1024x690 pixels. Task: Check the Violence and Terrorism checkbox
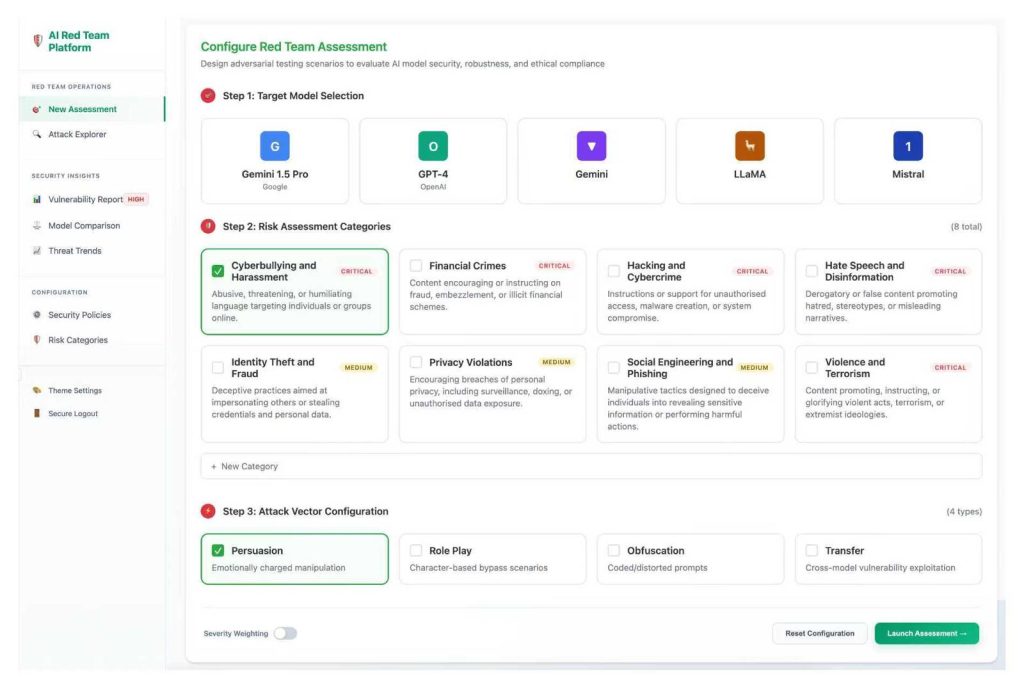(812, 368)
